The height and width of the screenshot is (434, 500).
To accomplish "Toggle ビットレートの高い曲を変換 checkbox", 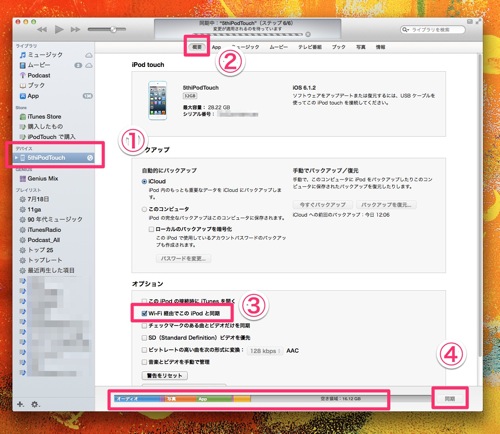I will (x=144, y=350).
